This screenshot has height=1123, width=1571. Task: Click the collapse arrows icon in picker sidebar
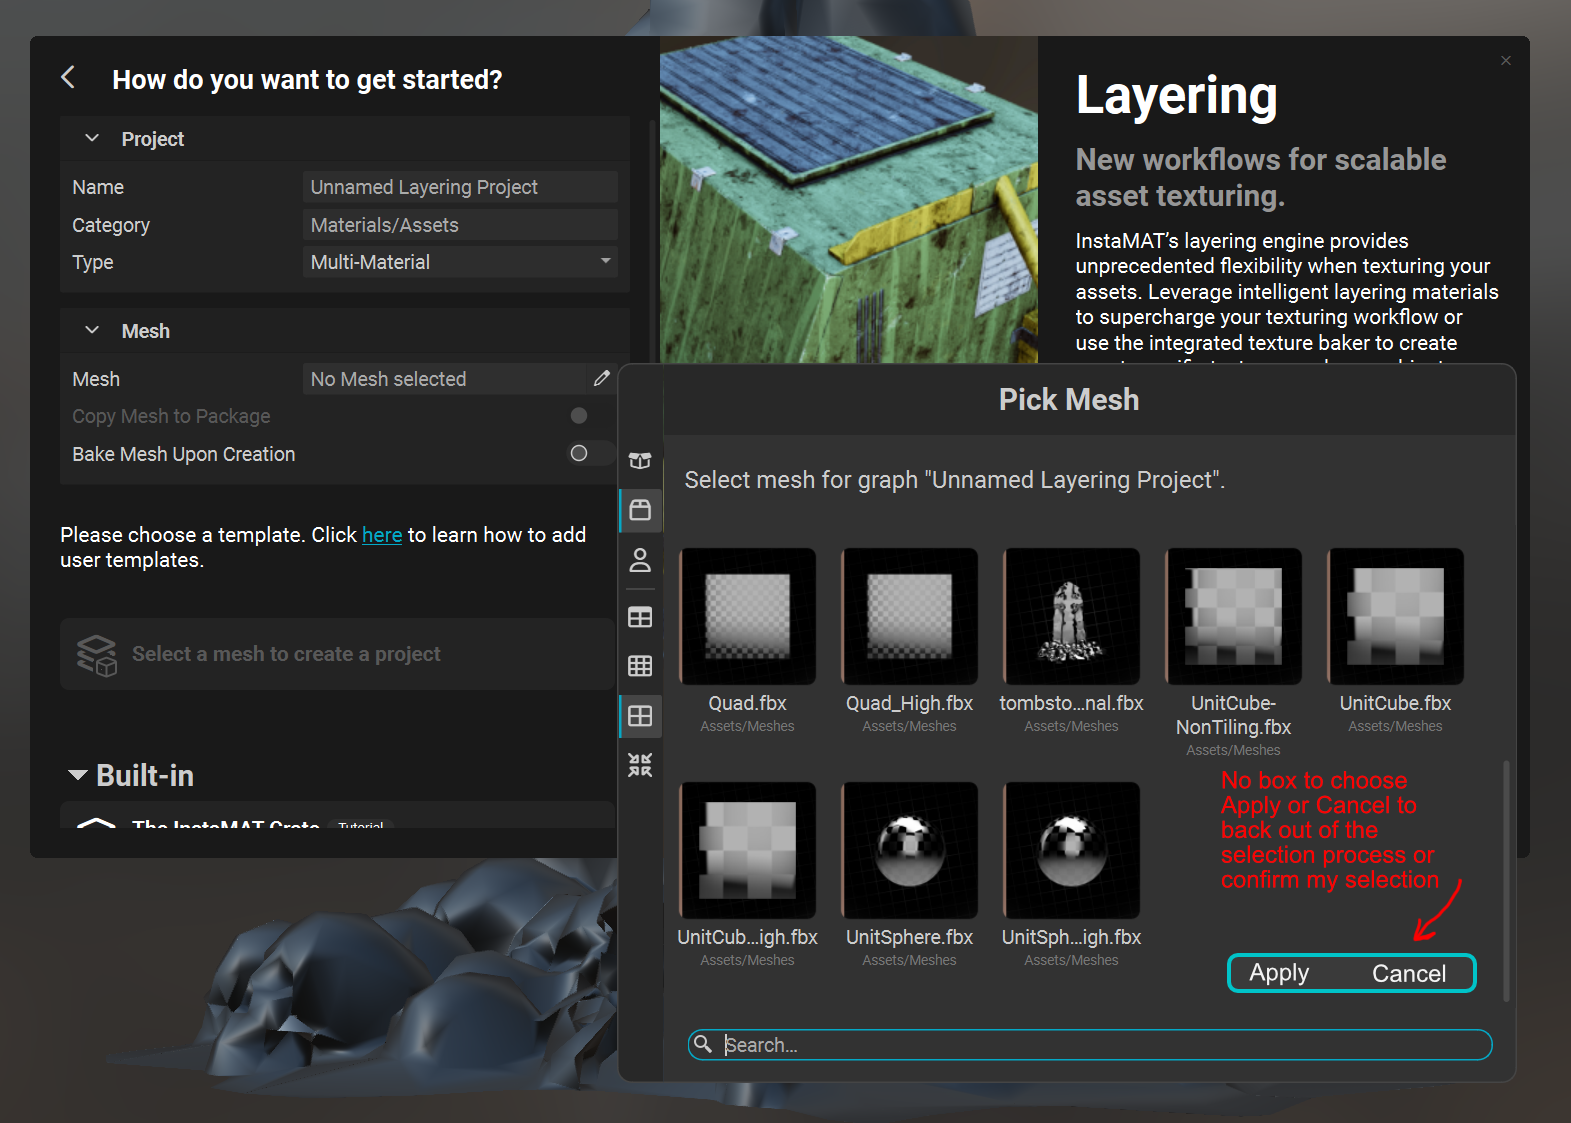click(640, 765)
